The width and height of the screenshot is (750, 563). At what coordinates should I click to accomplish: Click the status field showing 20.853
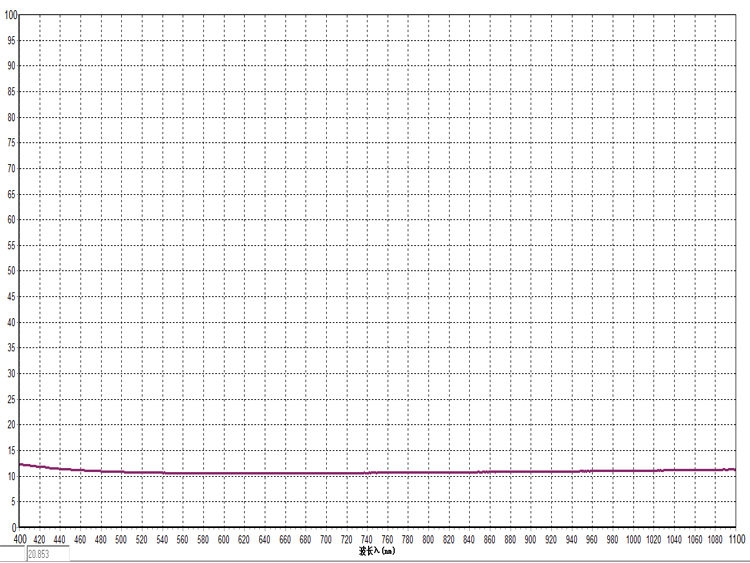click(48, 554)
